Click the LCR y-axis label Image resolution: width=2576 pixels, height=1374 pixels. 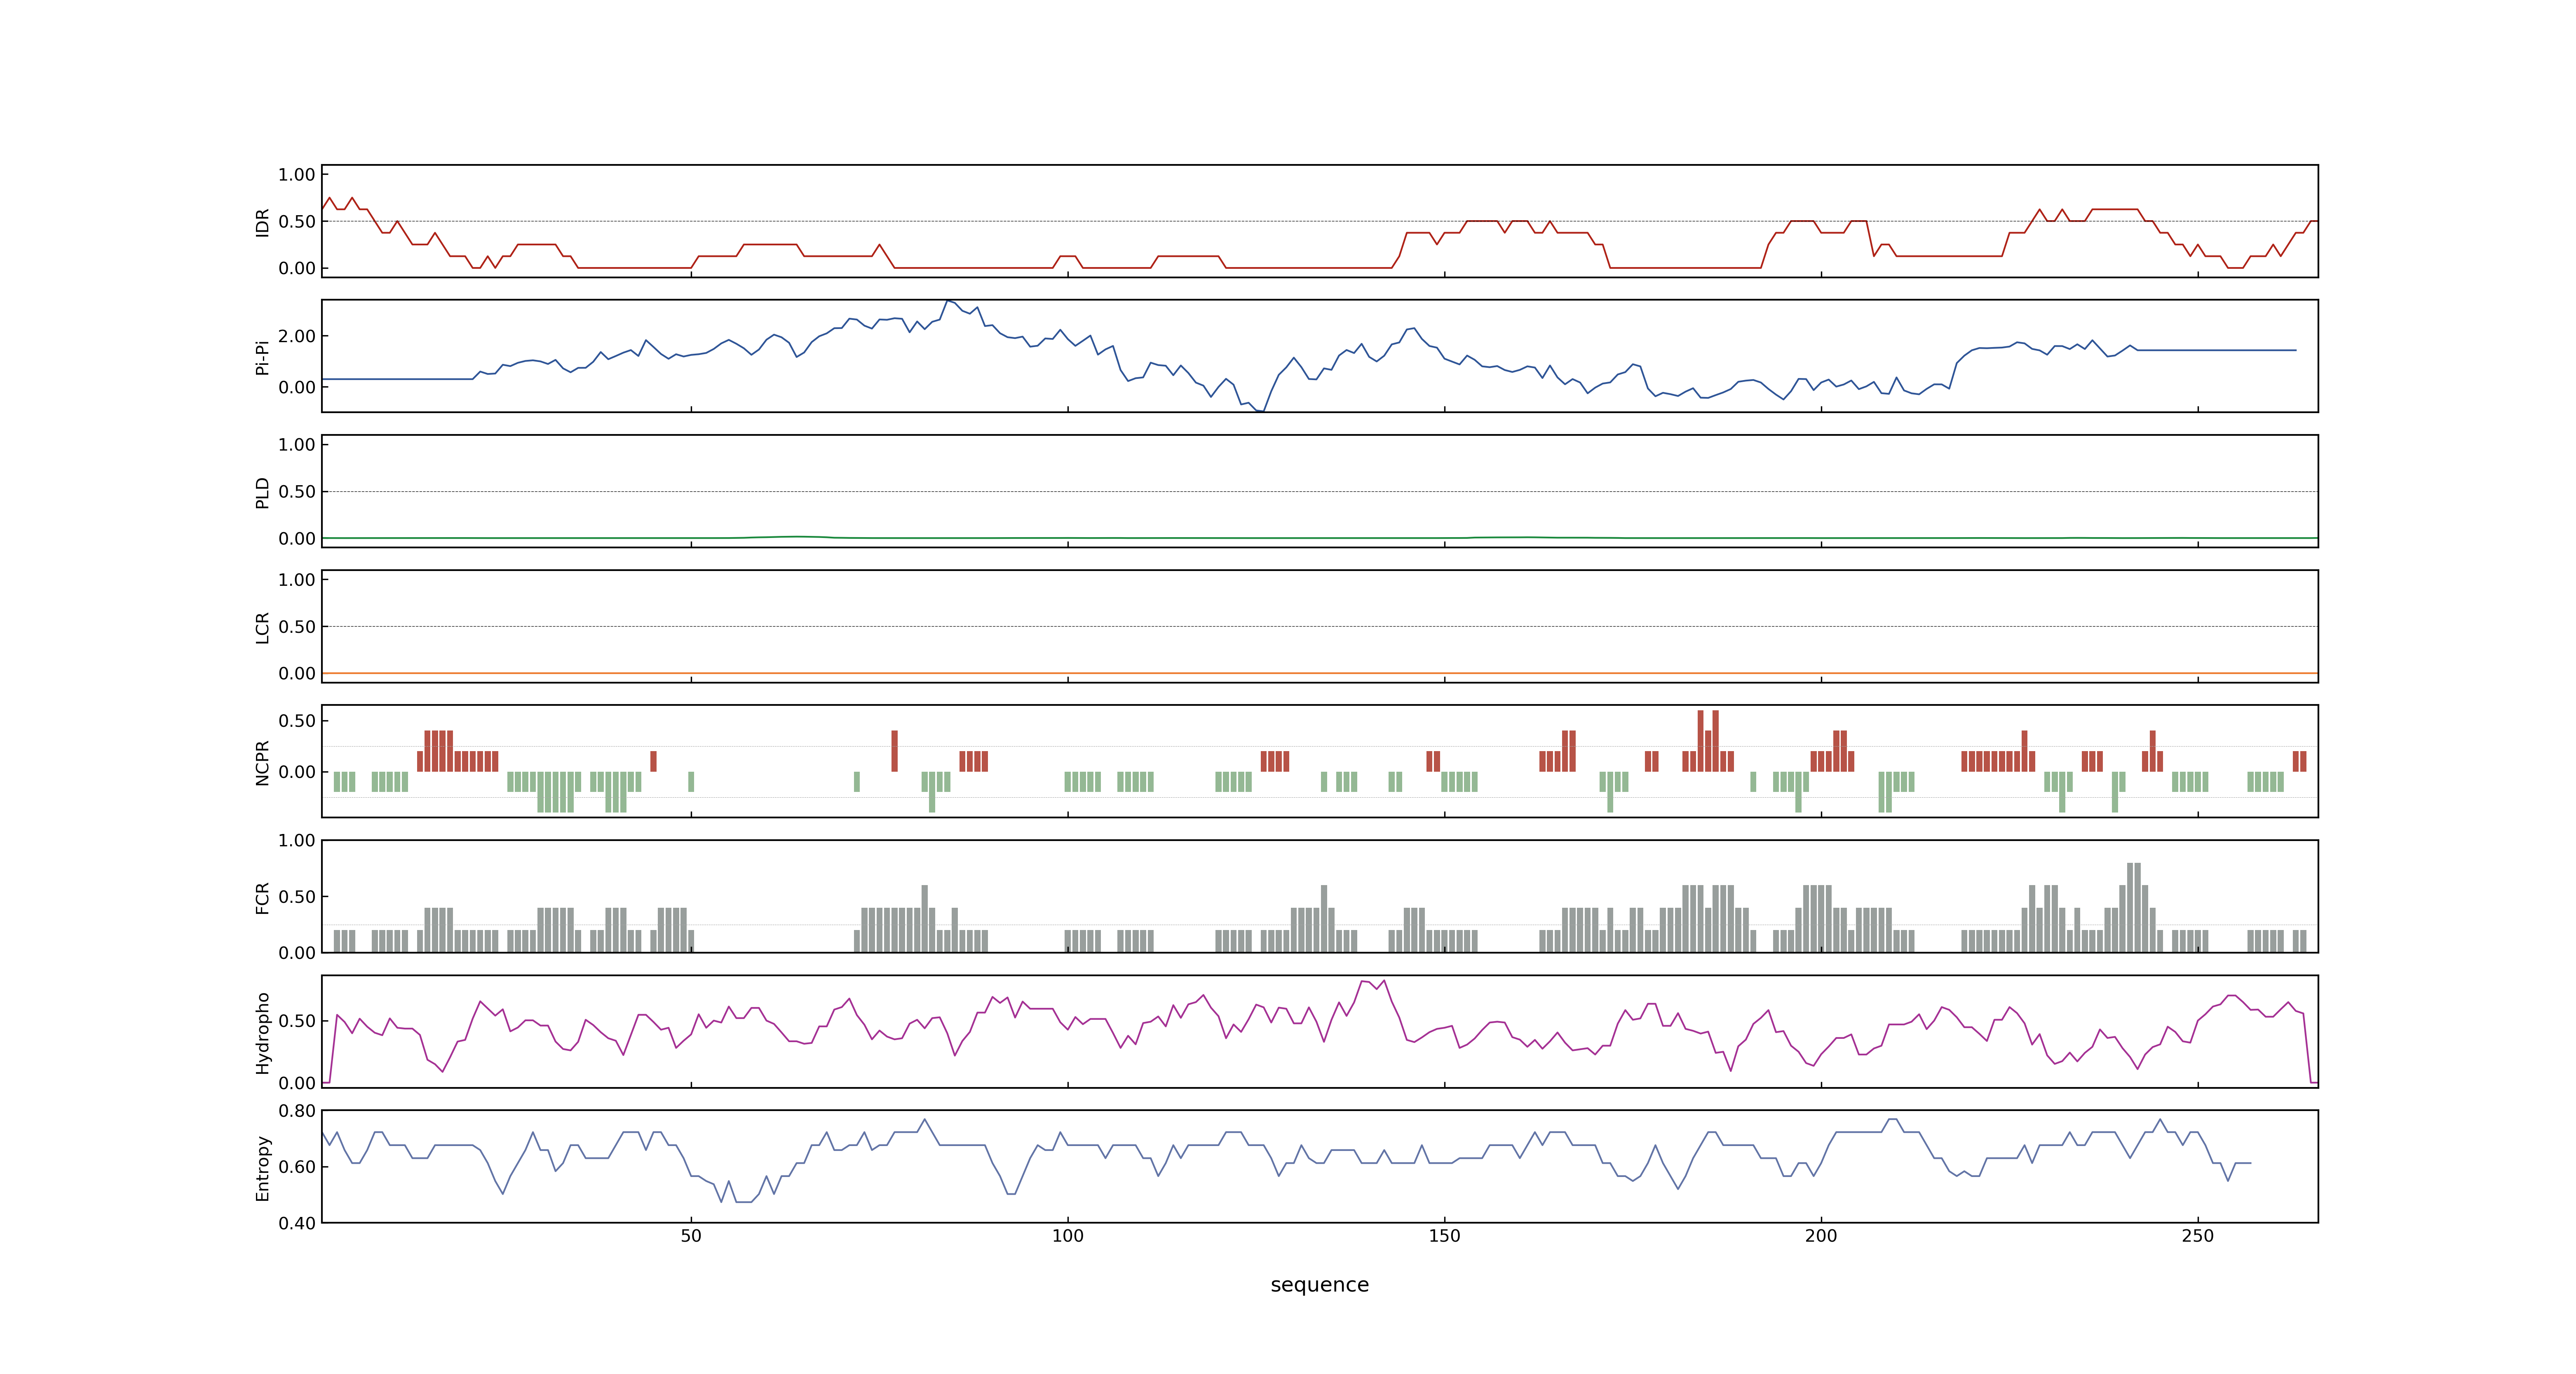(x=262, y=627)
